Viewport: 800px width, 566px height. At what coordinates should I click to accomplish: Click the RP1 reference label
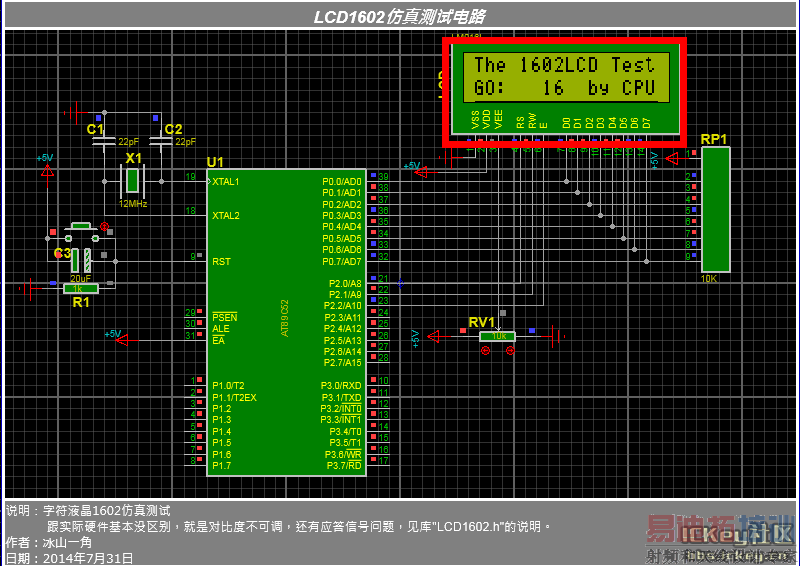coord(713,139)
